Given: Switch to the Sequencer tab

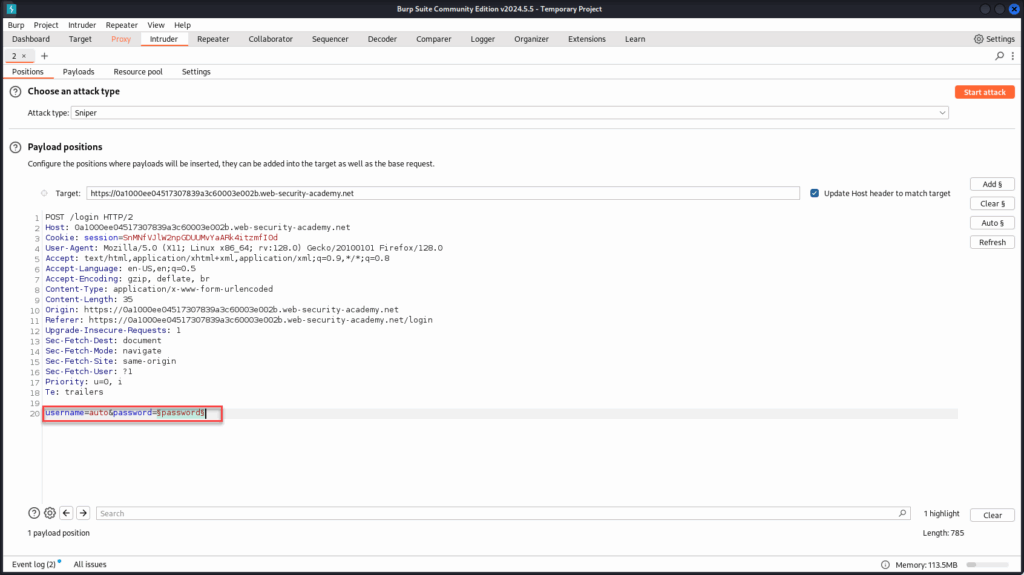Looking at the screenshot, I should pyautogui.click(x=330, y=39).
